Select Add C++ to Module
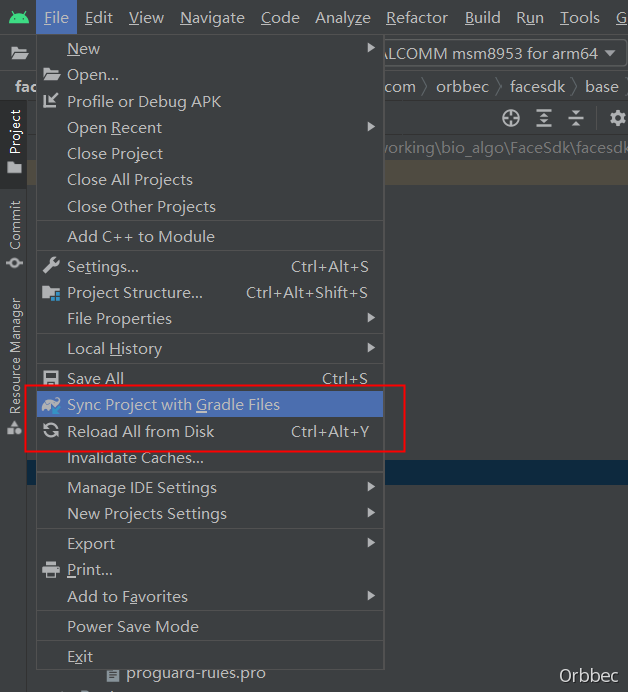Screen dimensions: 628x692 pyautogui.click(x=210, y=237)
